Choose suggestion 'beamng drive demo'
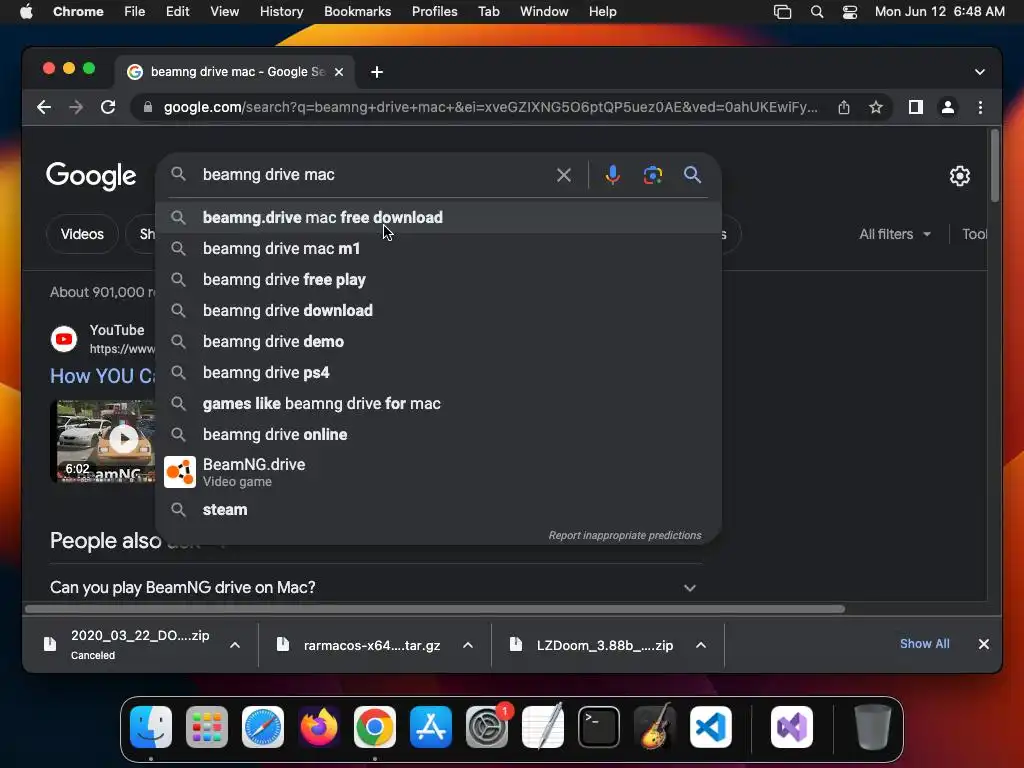Screen dimensions: 1024x768 click(x=438, y=342)
